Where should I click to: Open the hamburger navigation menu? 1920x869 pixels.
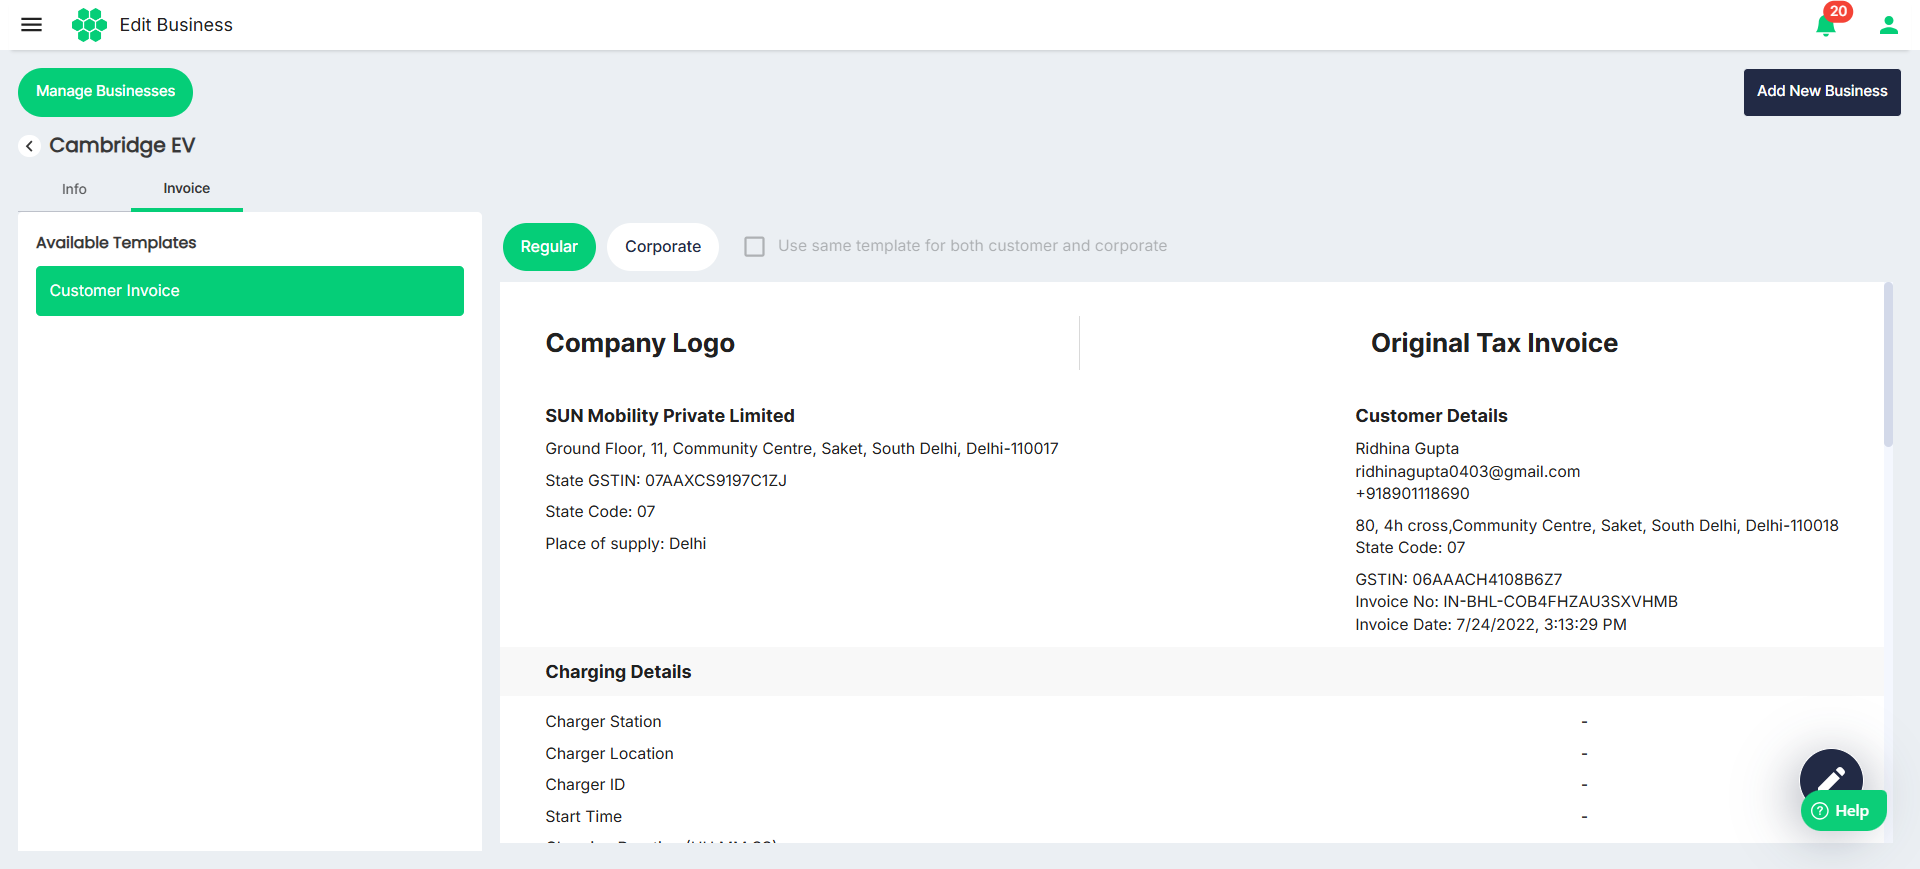point(32,25)
